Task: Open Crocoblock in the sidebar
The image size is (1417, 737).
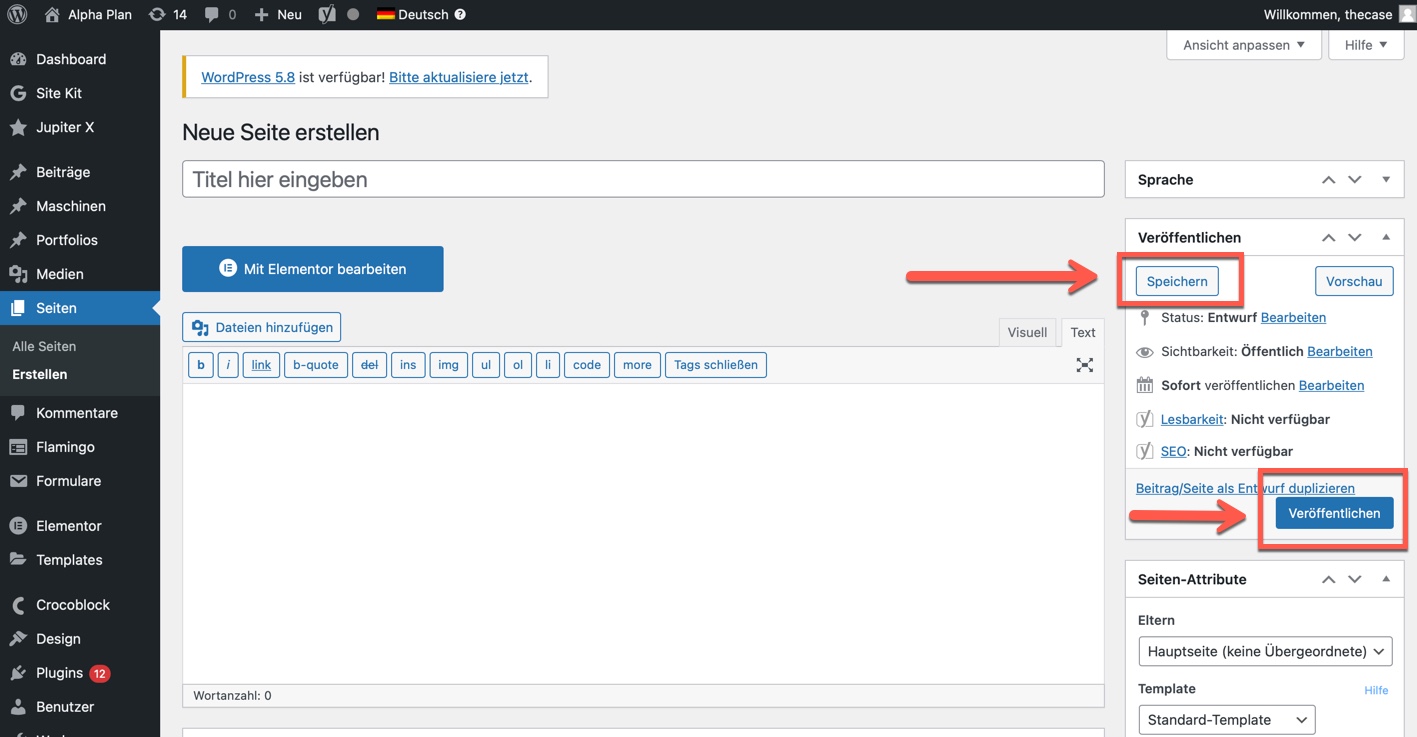Action: [x=72, y=605]
